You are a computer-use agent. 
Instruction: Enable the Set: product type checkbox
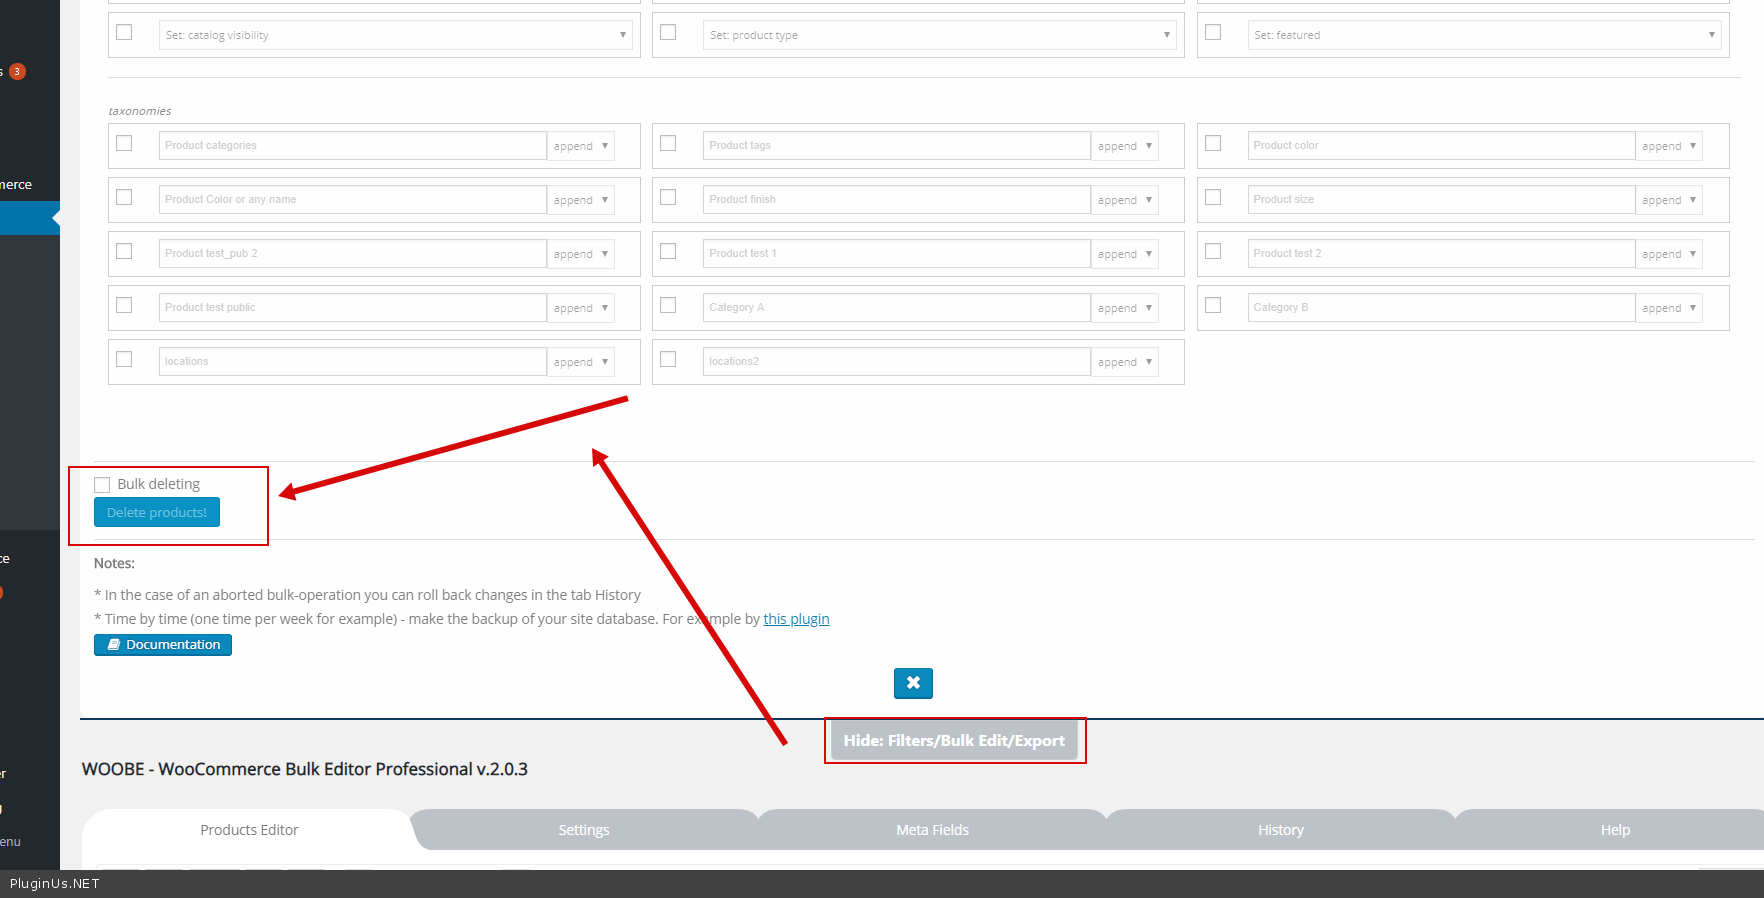click(x=668, y=32)
